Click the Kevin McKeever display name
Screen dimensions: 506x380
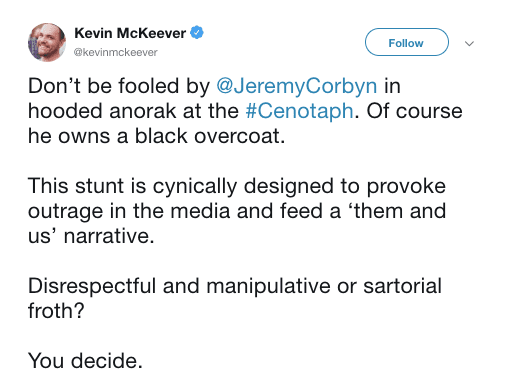pos(130,33)
